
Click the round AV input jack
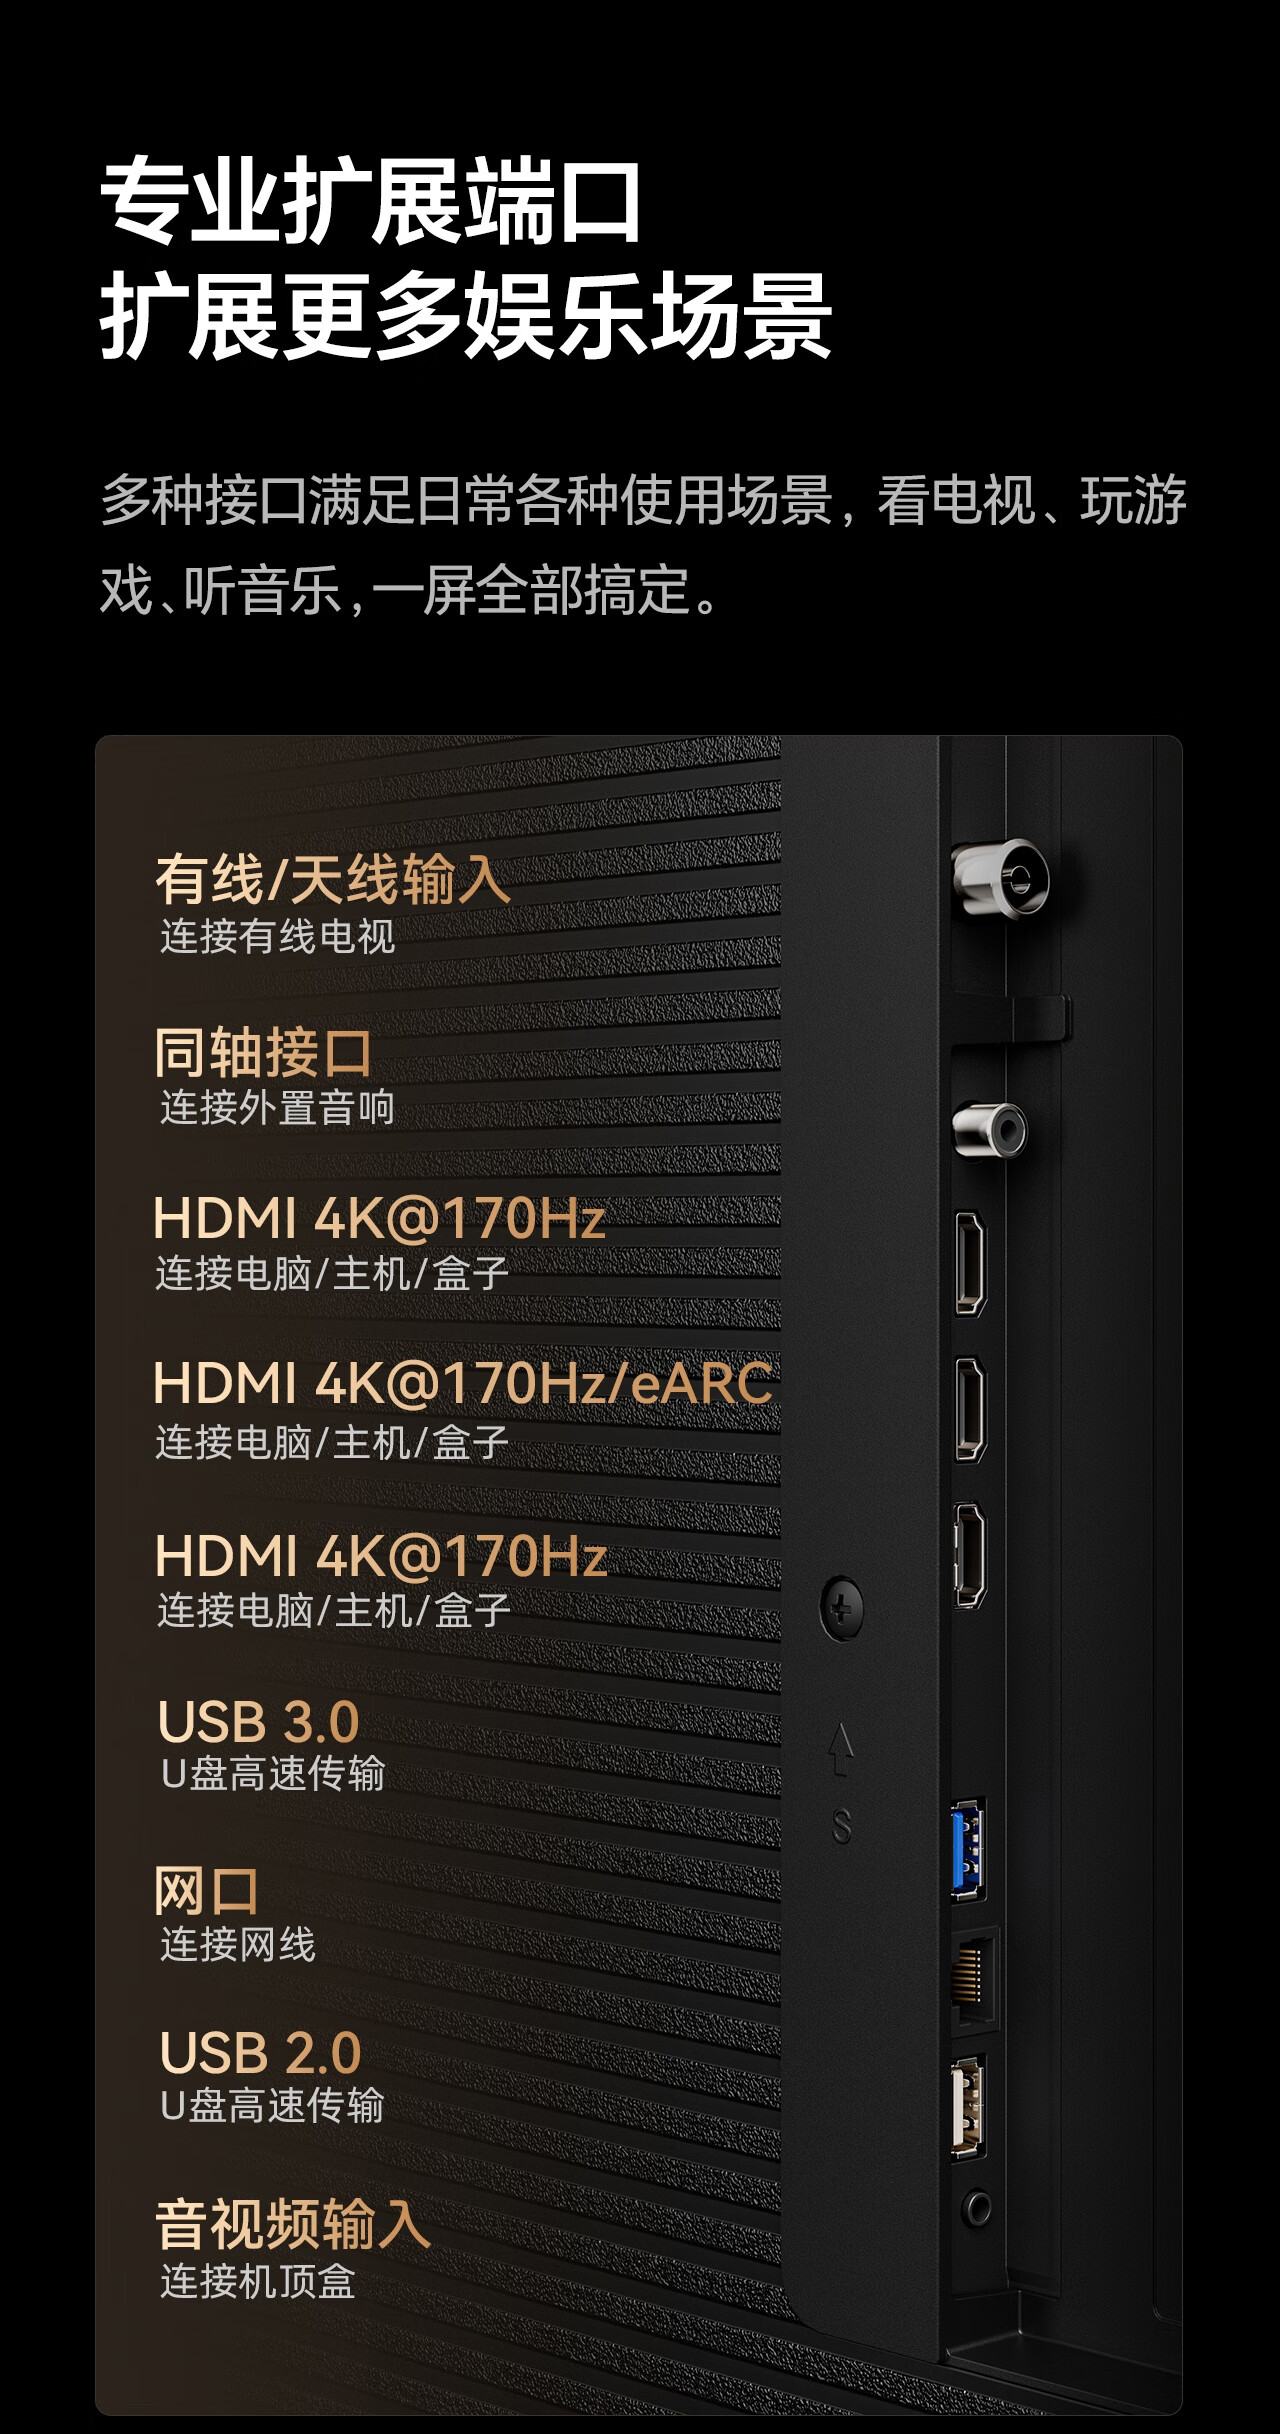click(977, 2206)
